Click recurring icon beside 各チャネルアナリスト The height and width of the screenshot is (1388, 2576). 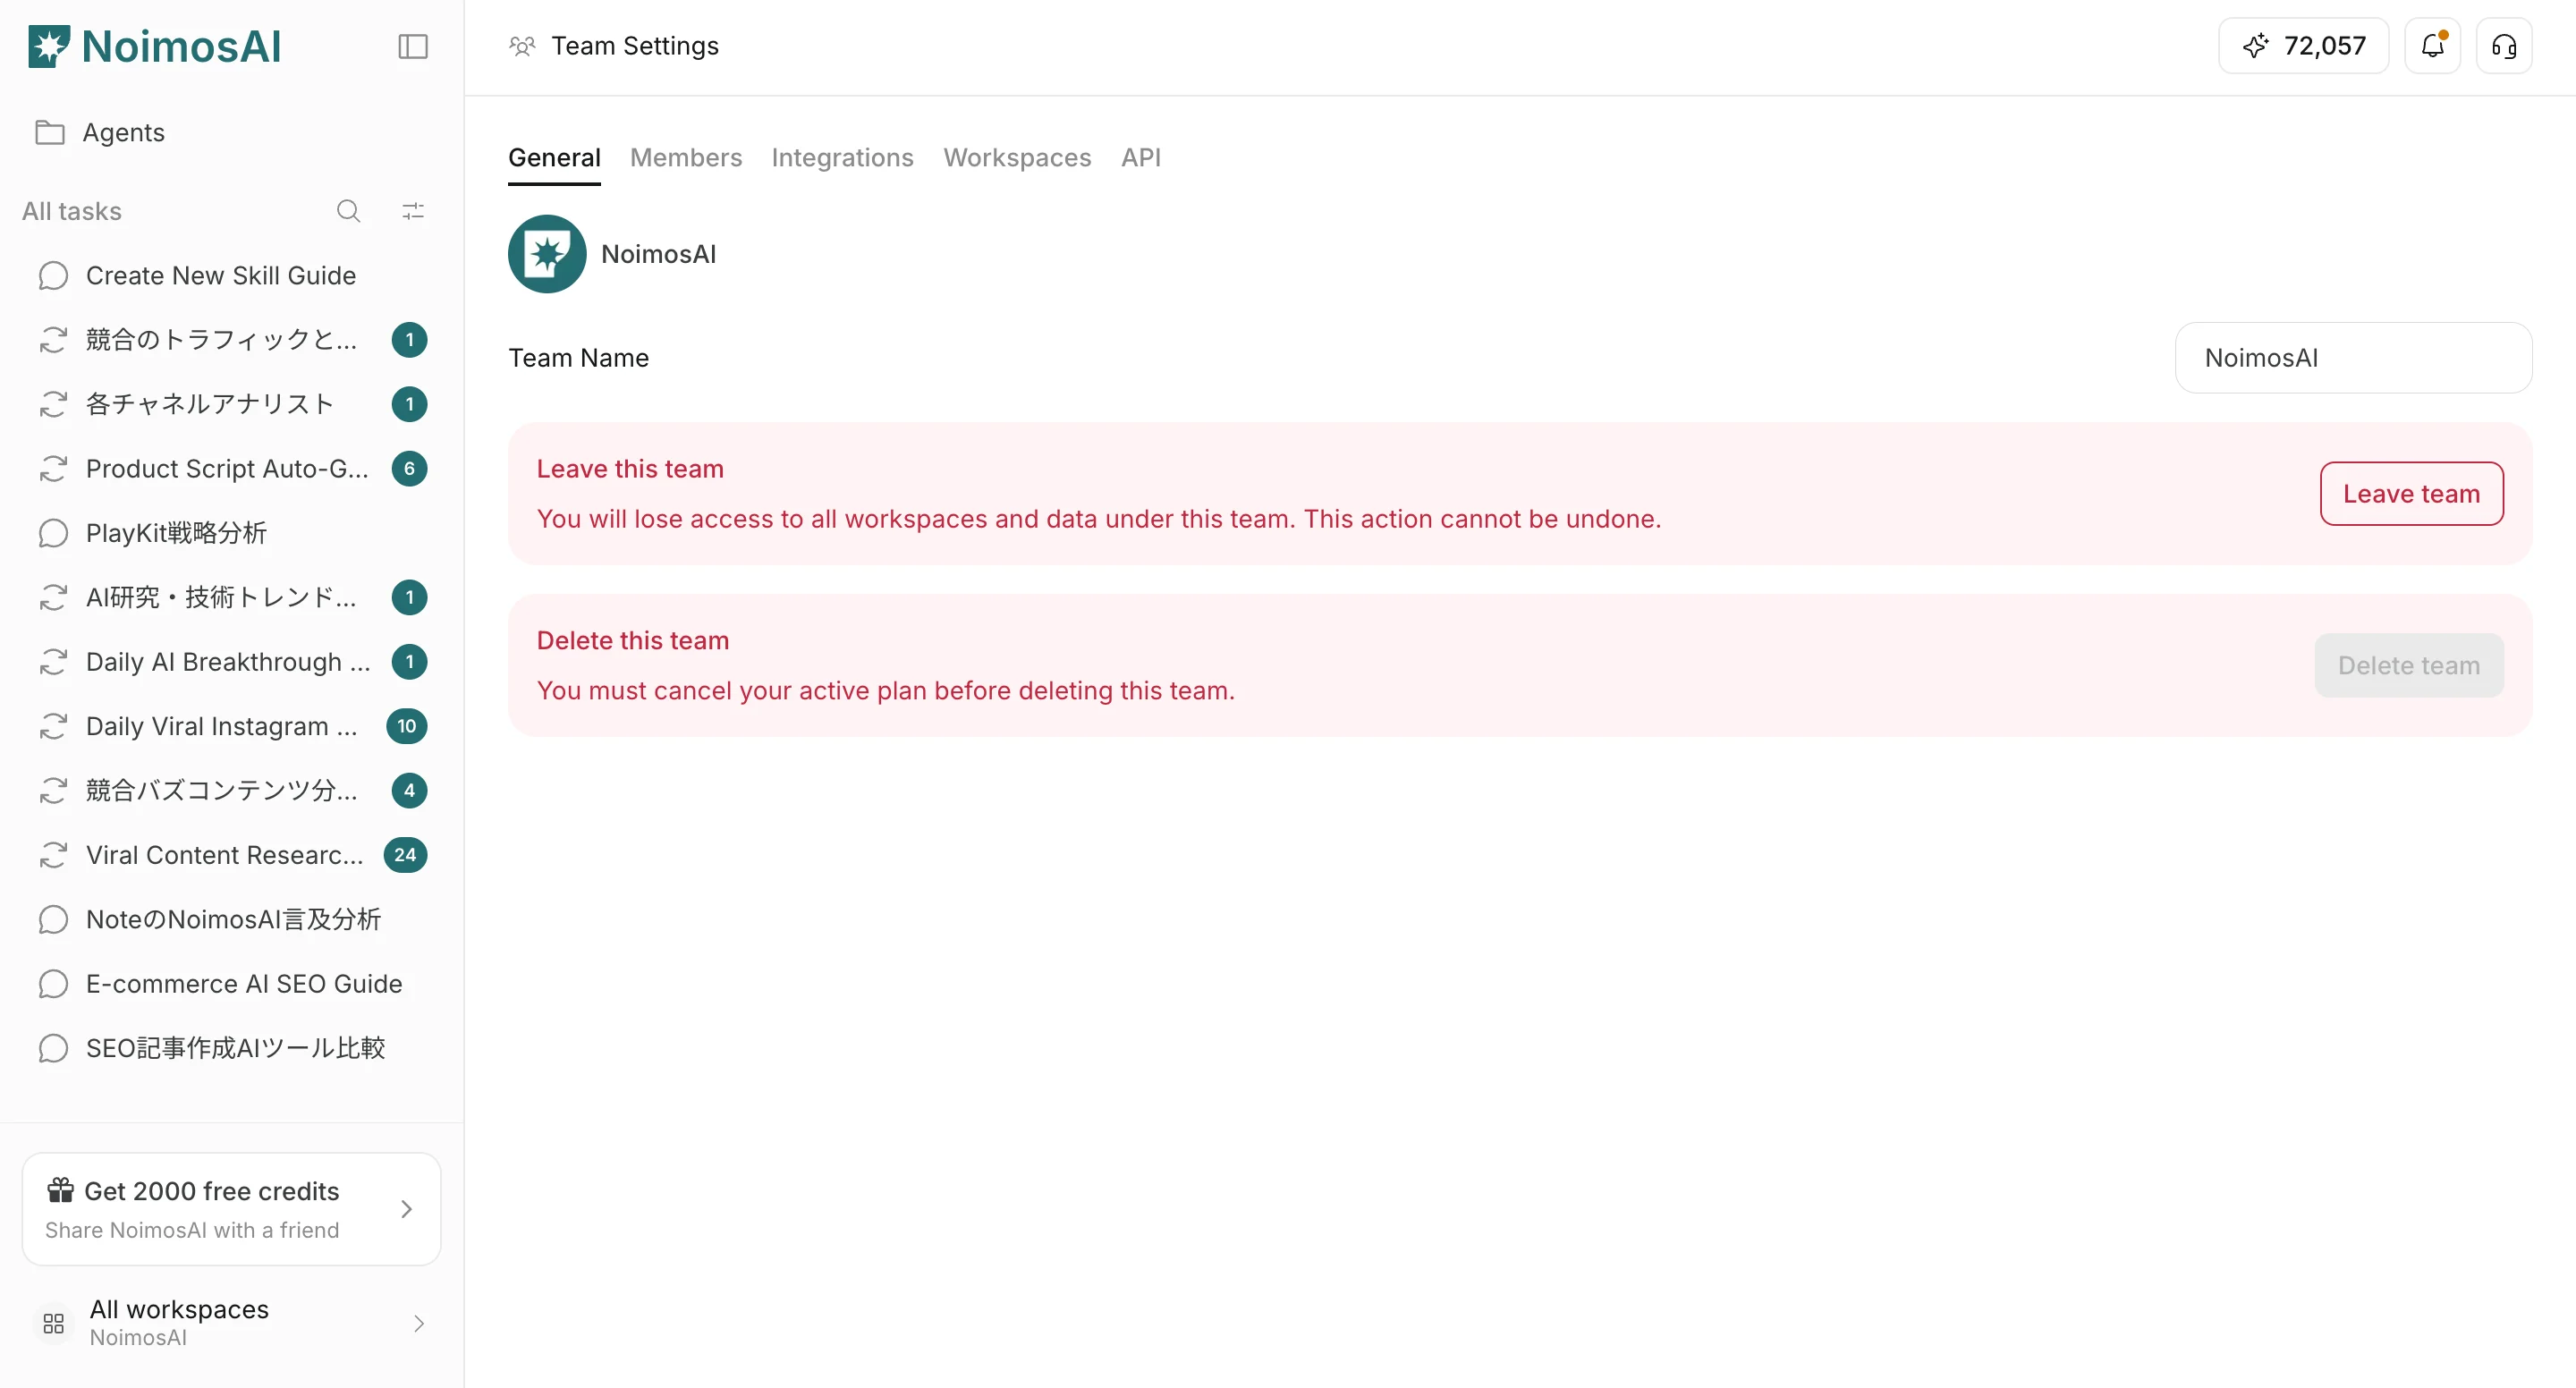[x=53, y=404]
